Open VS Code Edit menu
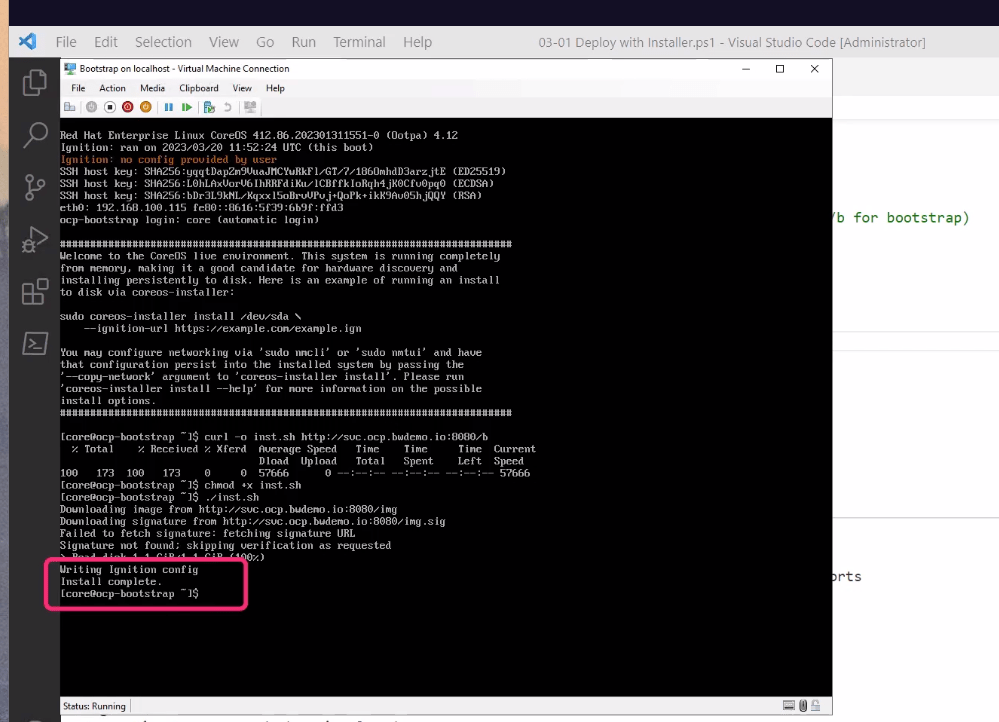The image size is (999, 722). [106, 42]
